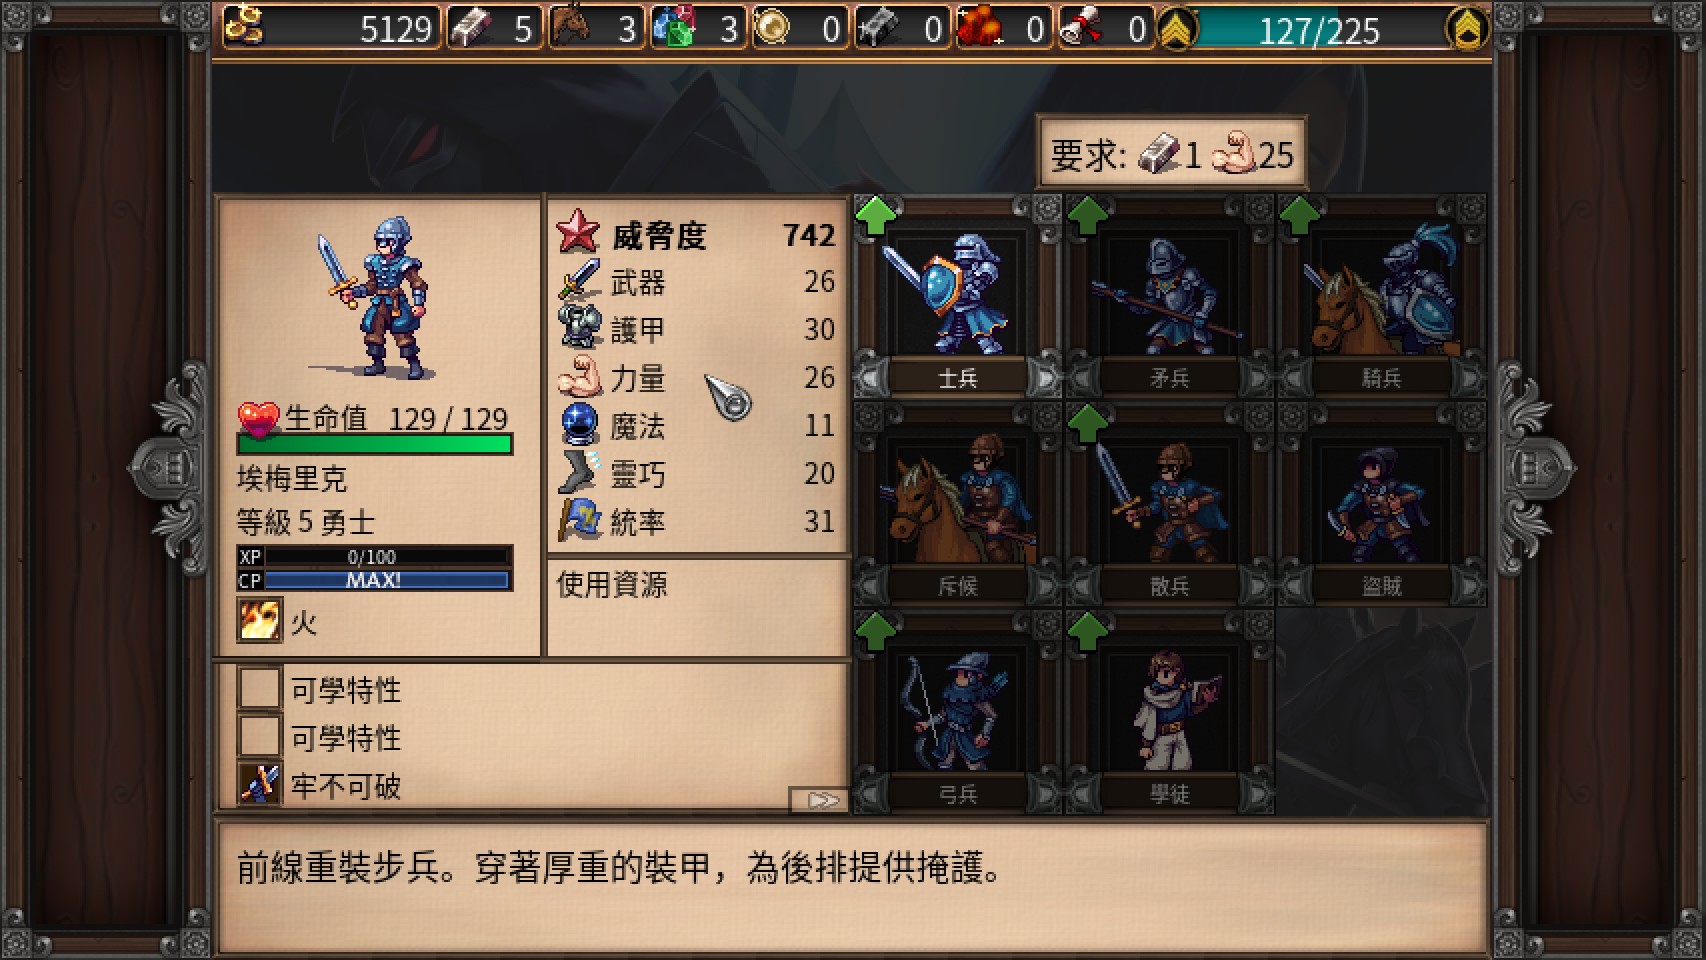1706x960 pixels.
Task: Click the 使用資源 label
Action: coord(612,584)
